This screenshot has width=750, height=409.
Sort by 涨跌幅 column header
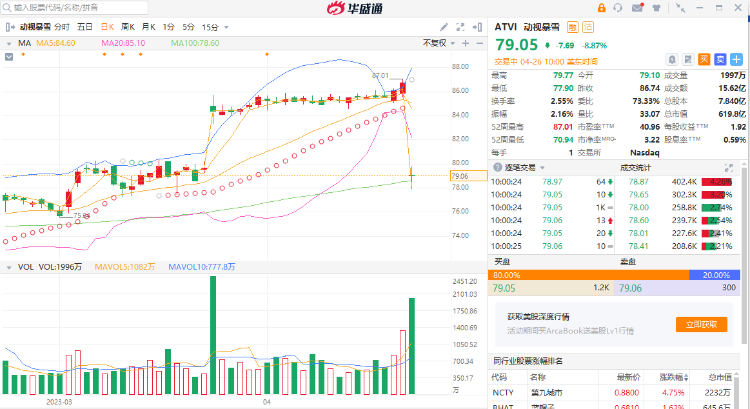(673, 377)
